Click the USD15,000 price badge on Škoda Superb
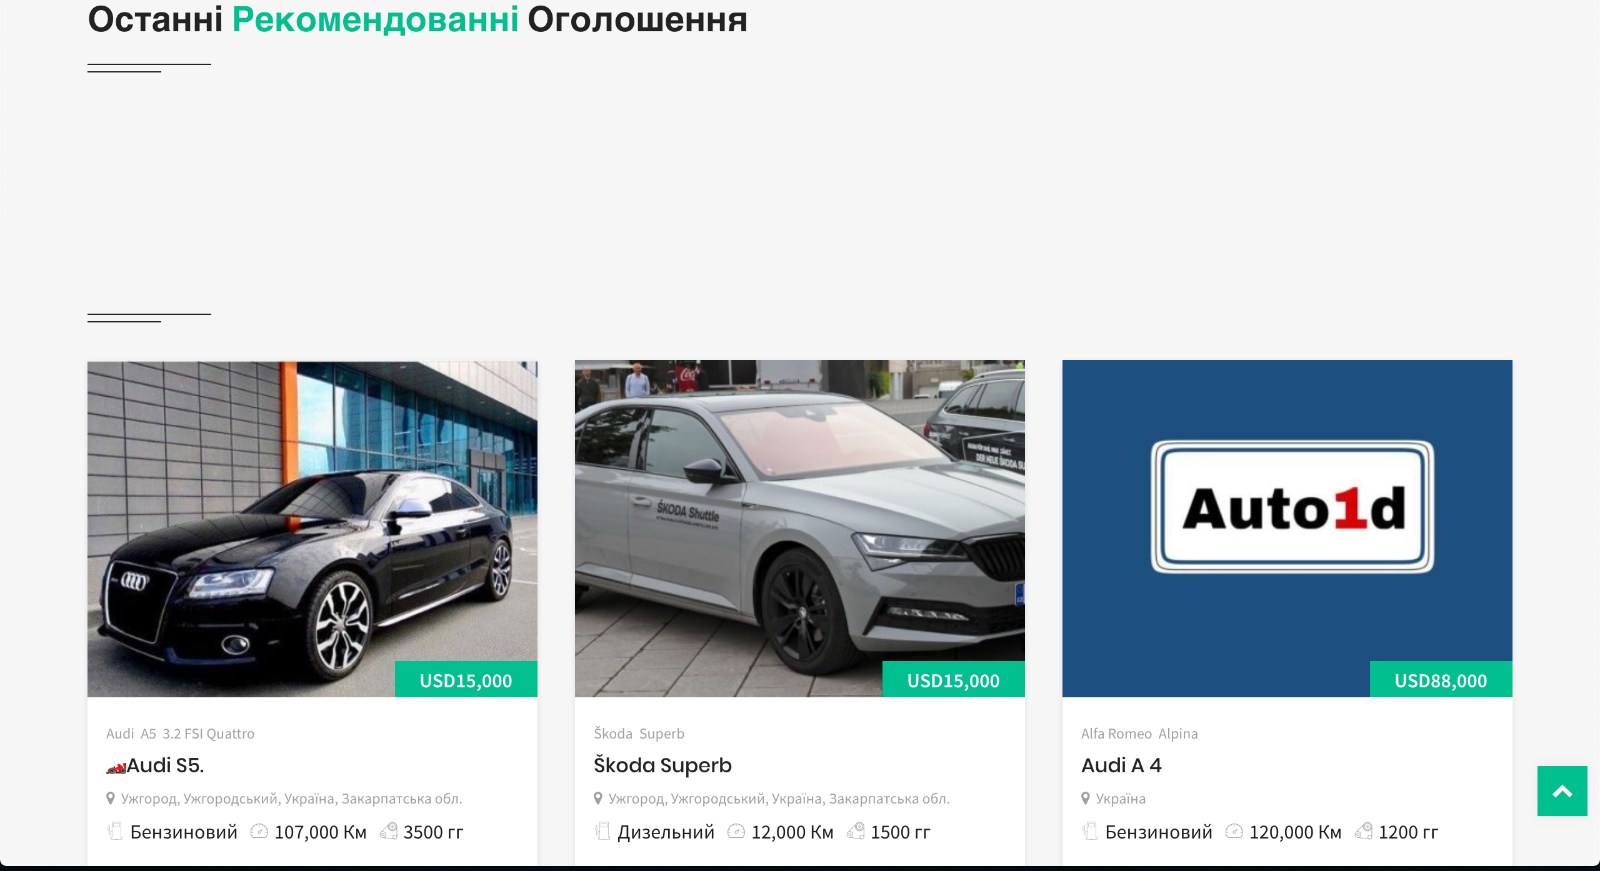The width and height of the screenshot is (1600, 871). 953,680
